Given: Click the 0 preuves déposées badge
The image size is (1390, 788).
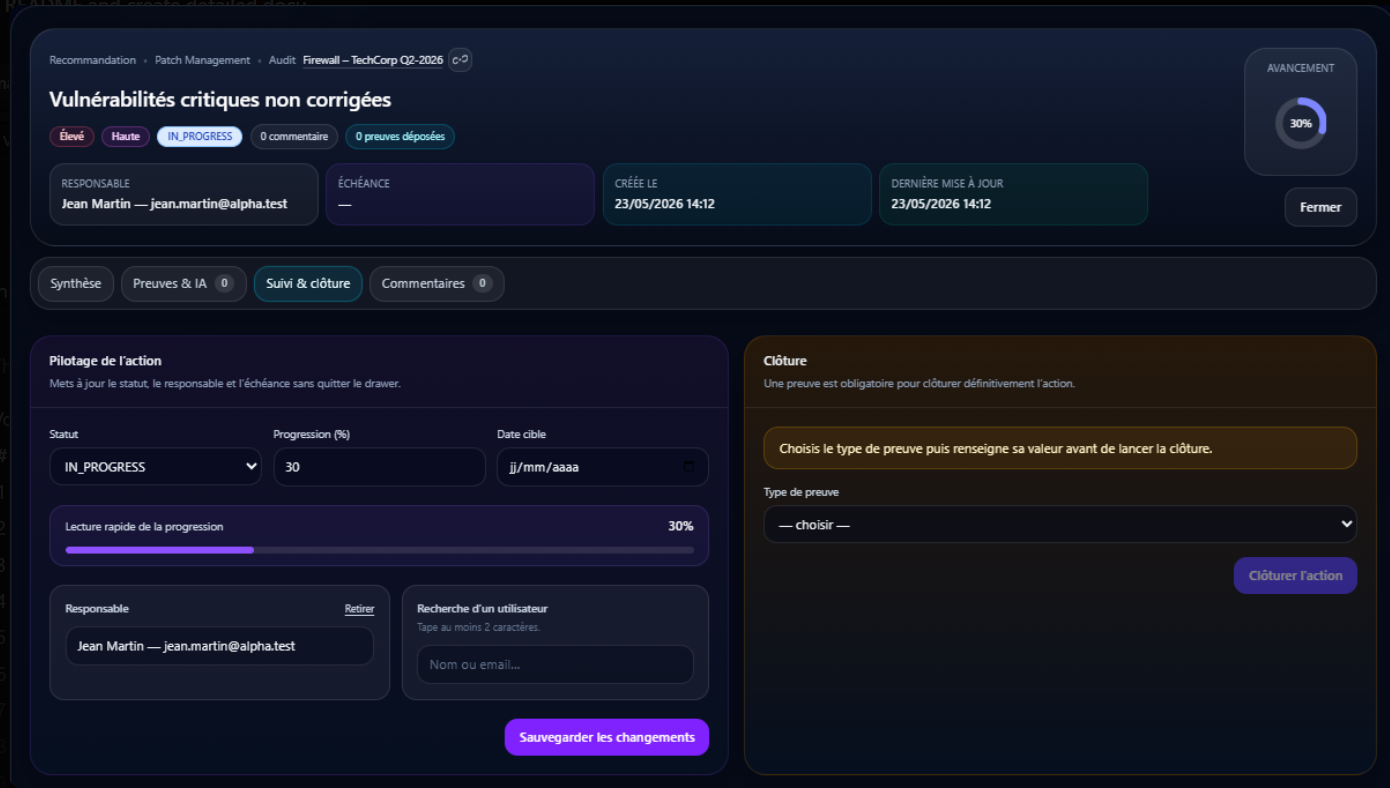Looking at the screenshot, I should tap(400, 136).
